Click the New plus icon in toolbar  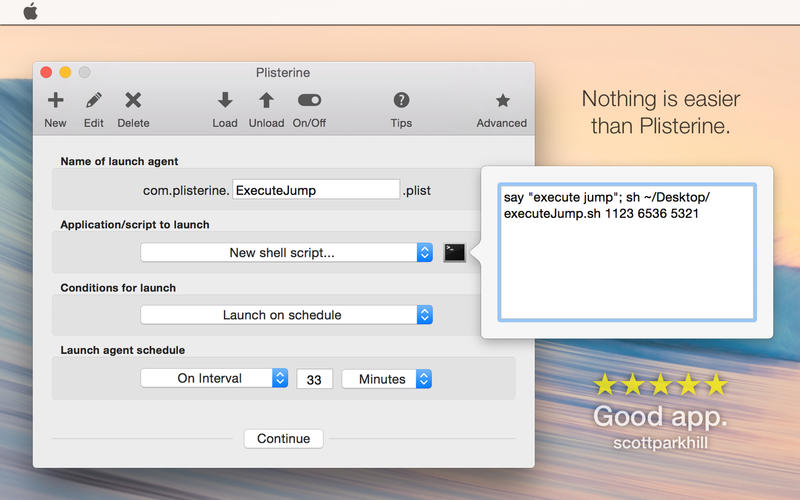(x=56, y=101)
